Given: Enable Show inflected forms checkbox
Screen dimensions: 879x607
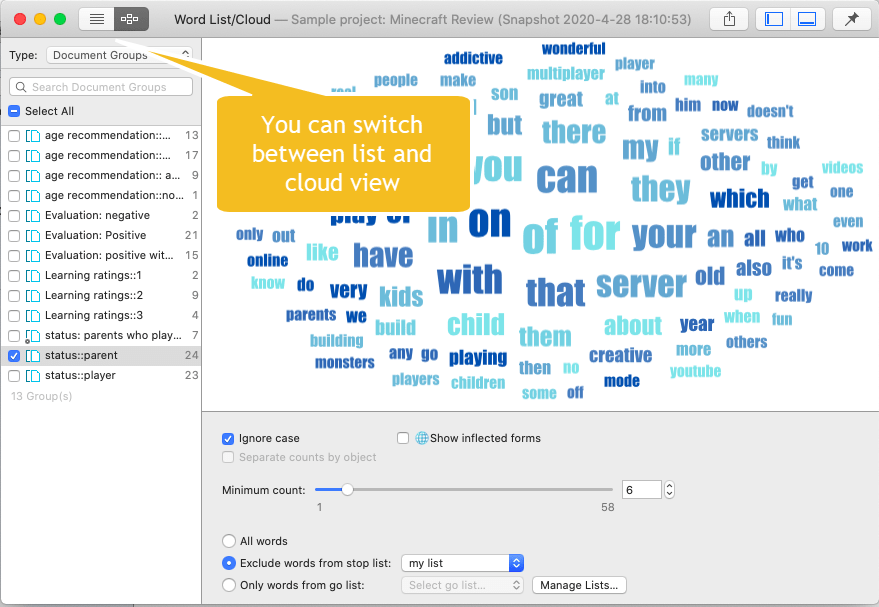Looking at the screenshot, I should (x=403, y=438).
